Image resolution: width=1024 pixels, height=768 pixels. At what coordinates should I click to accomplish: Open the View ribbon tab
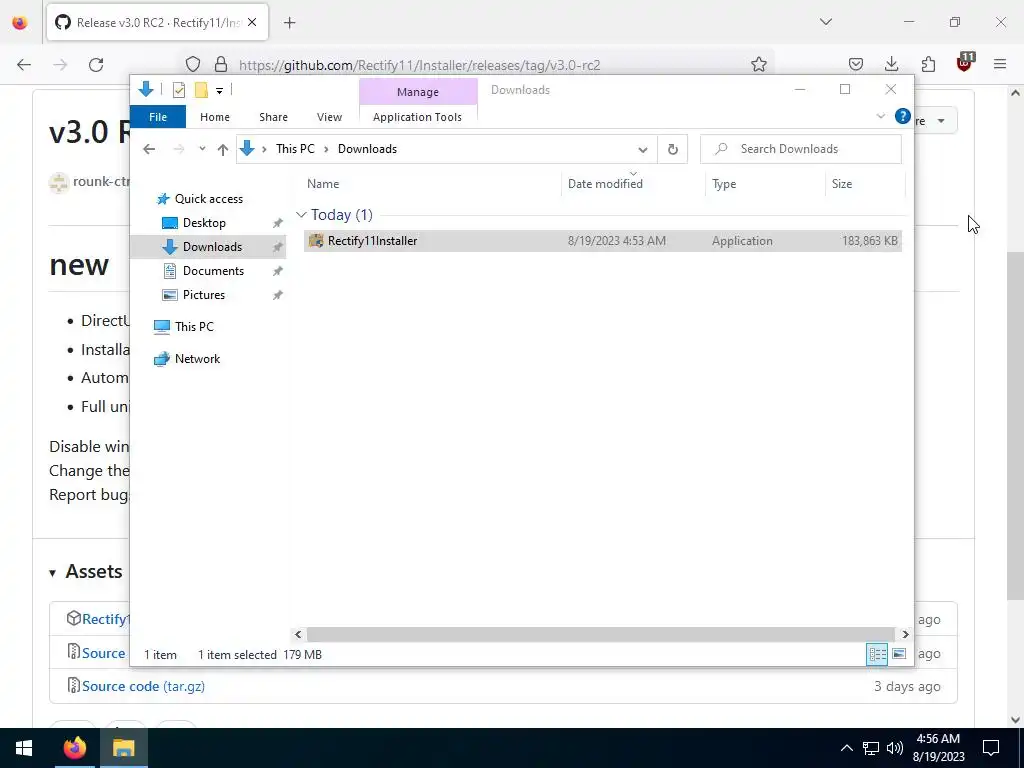tap(329, 117)
